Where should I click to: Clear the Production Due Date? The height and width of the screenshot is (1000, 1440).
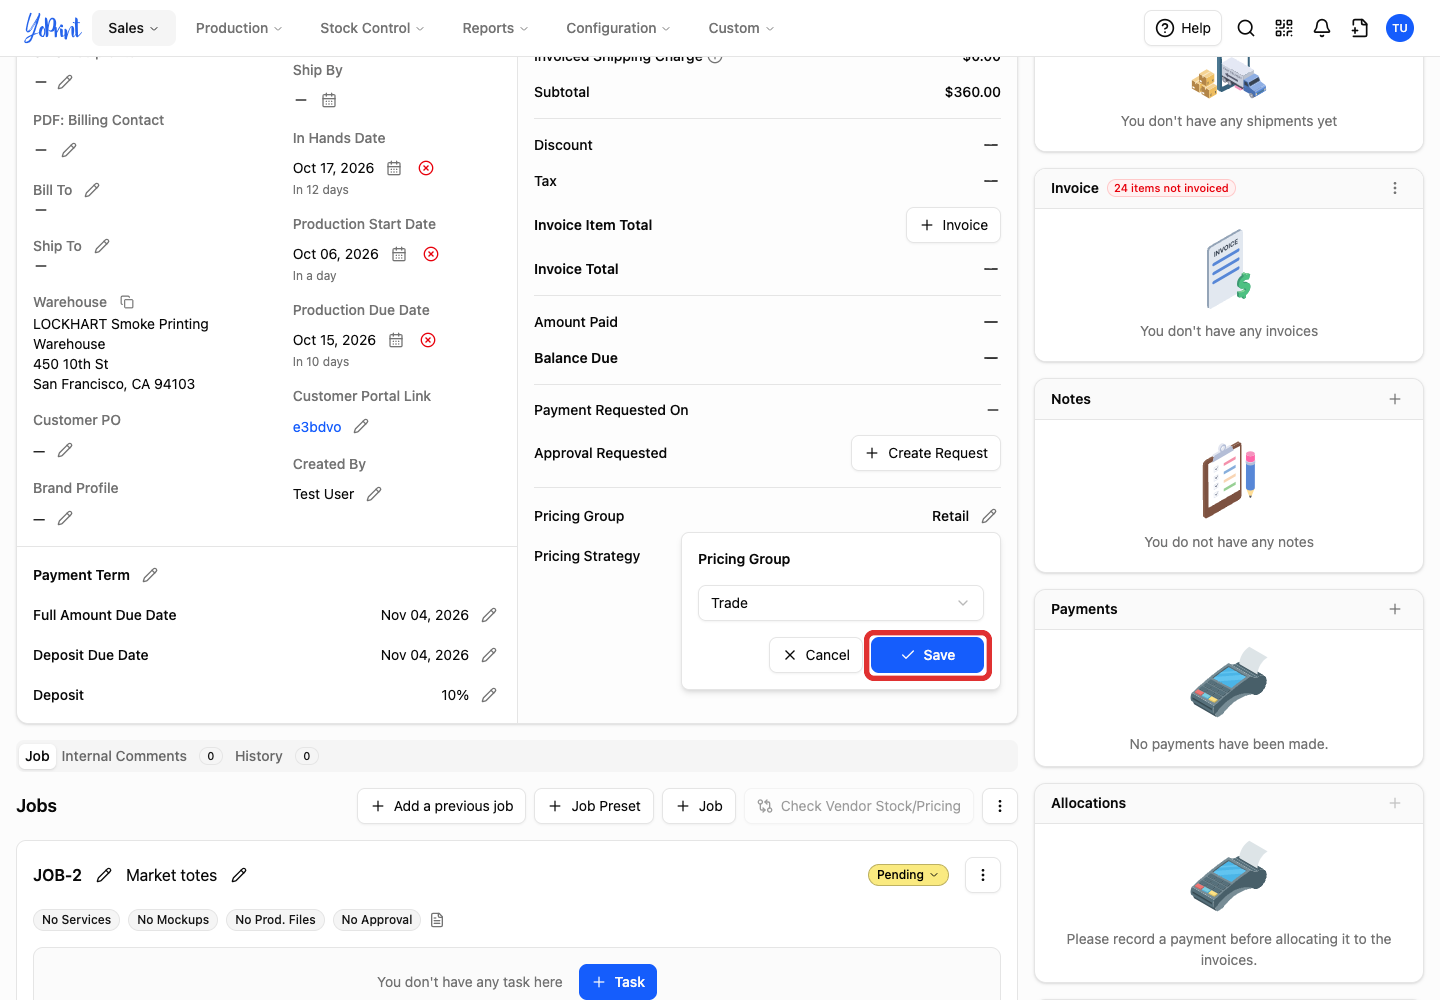(428, 340)
